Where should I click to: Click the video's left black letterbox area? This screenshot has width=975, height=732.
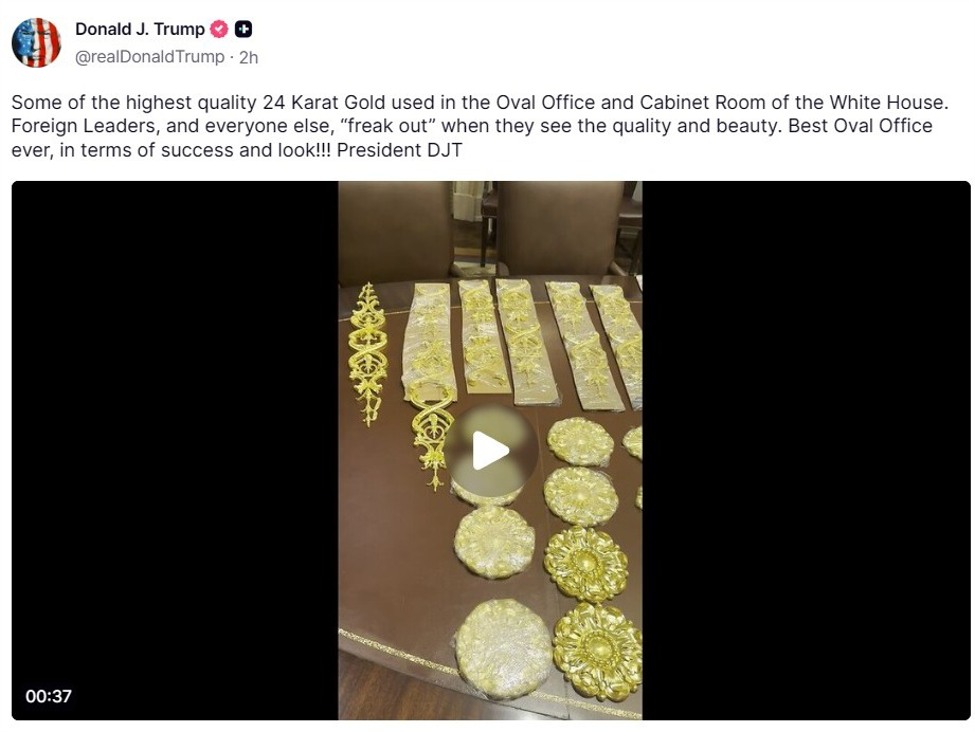pos(175,450)
